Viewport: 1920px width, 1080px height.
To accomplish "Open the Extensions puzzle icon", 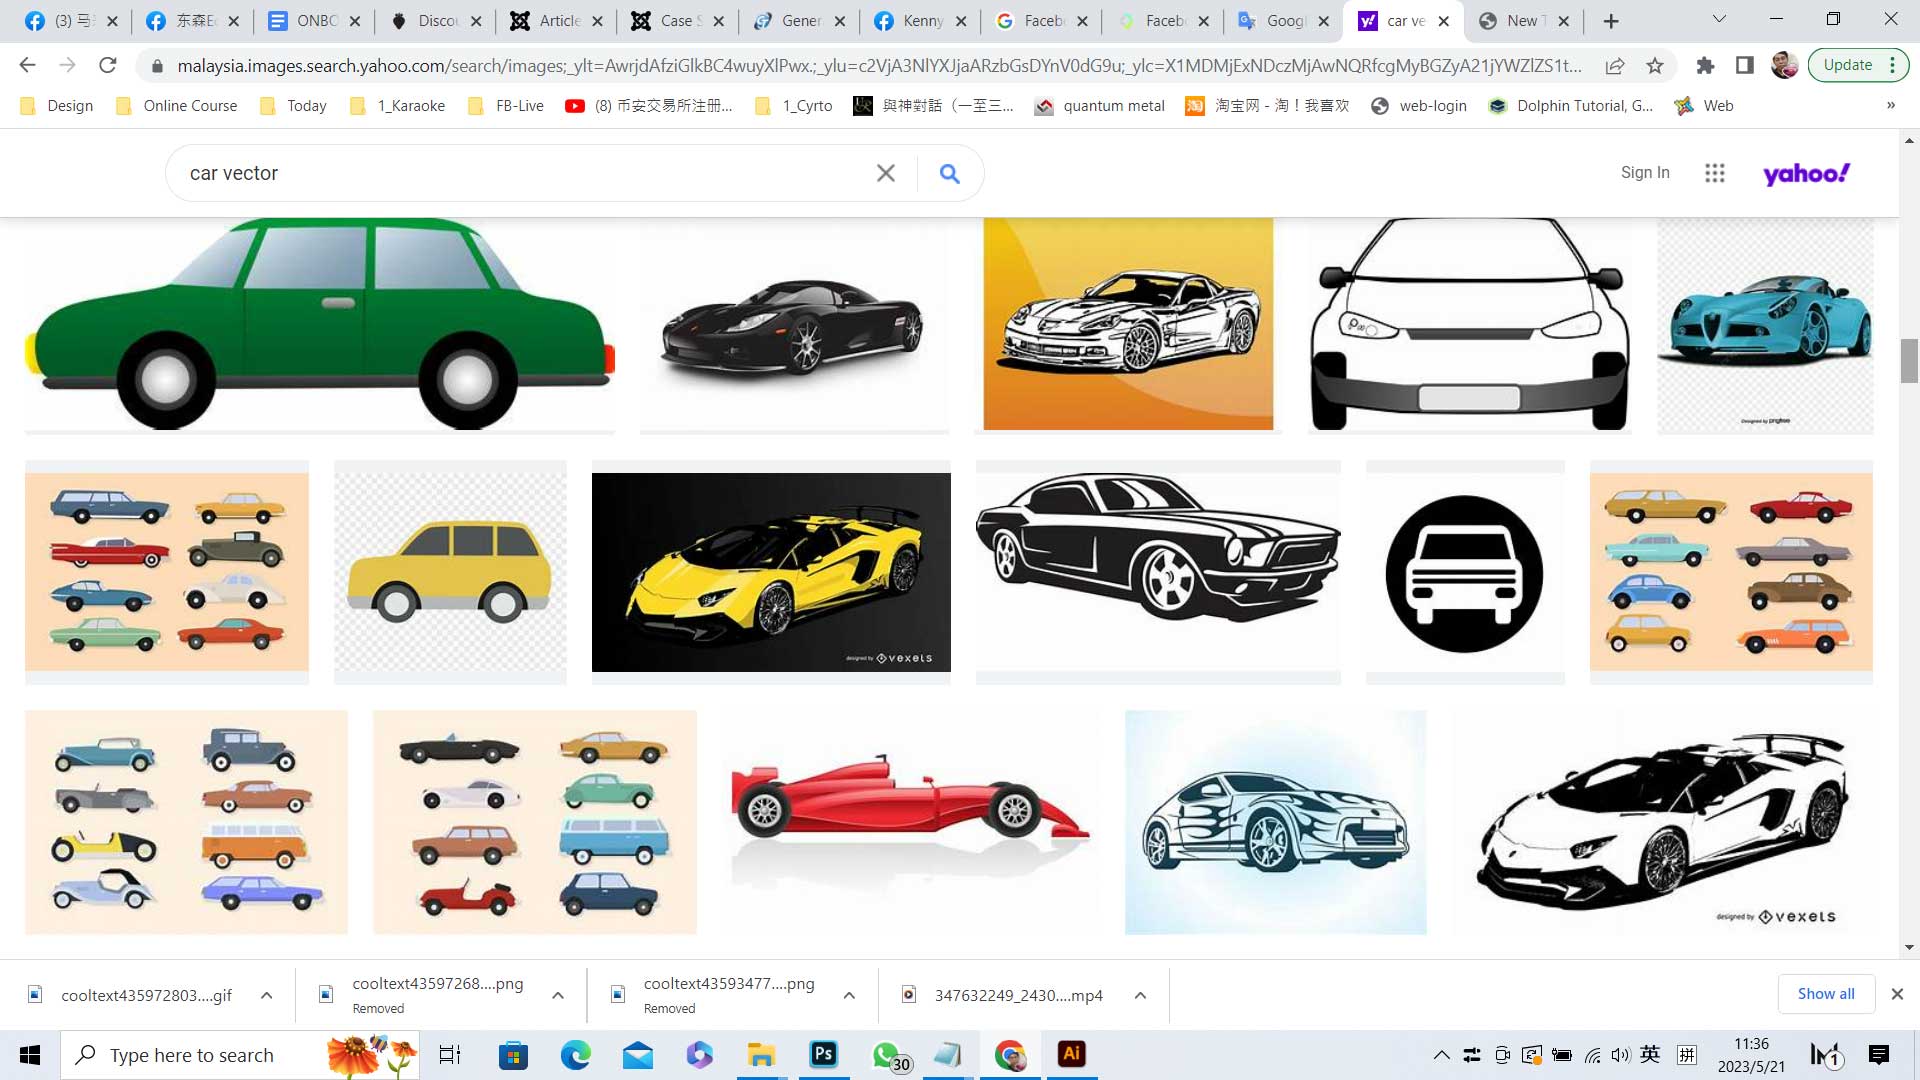I will point(1705,66).
